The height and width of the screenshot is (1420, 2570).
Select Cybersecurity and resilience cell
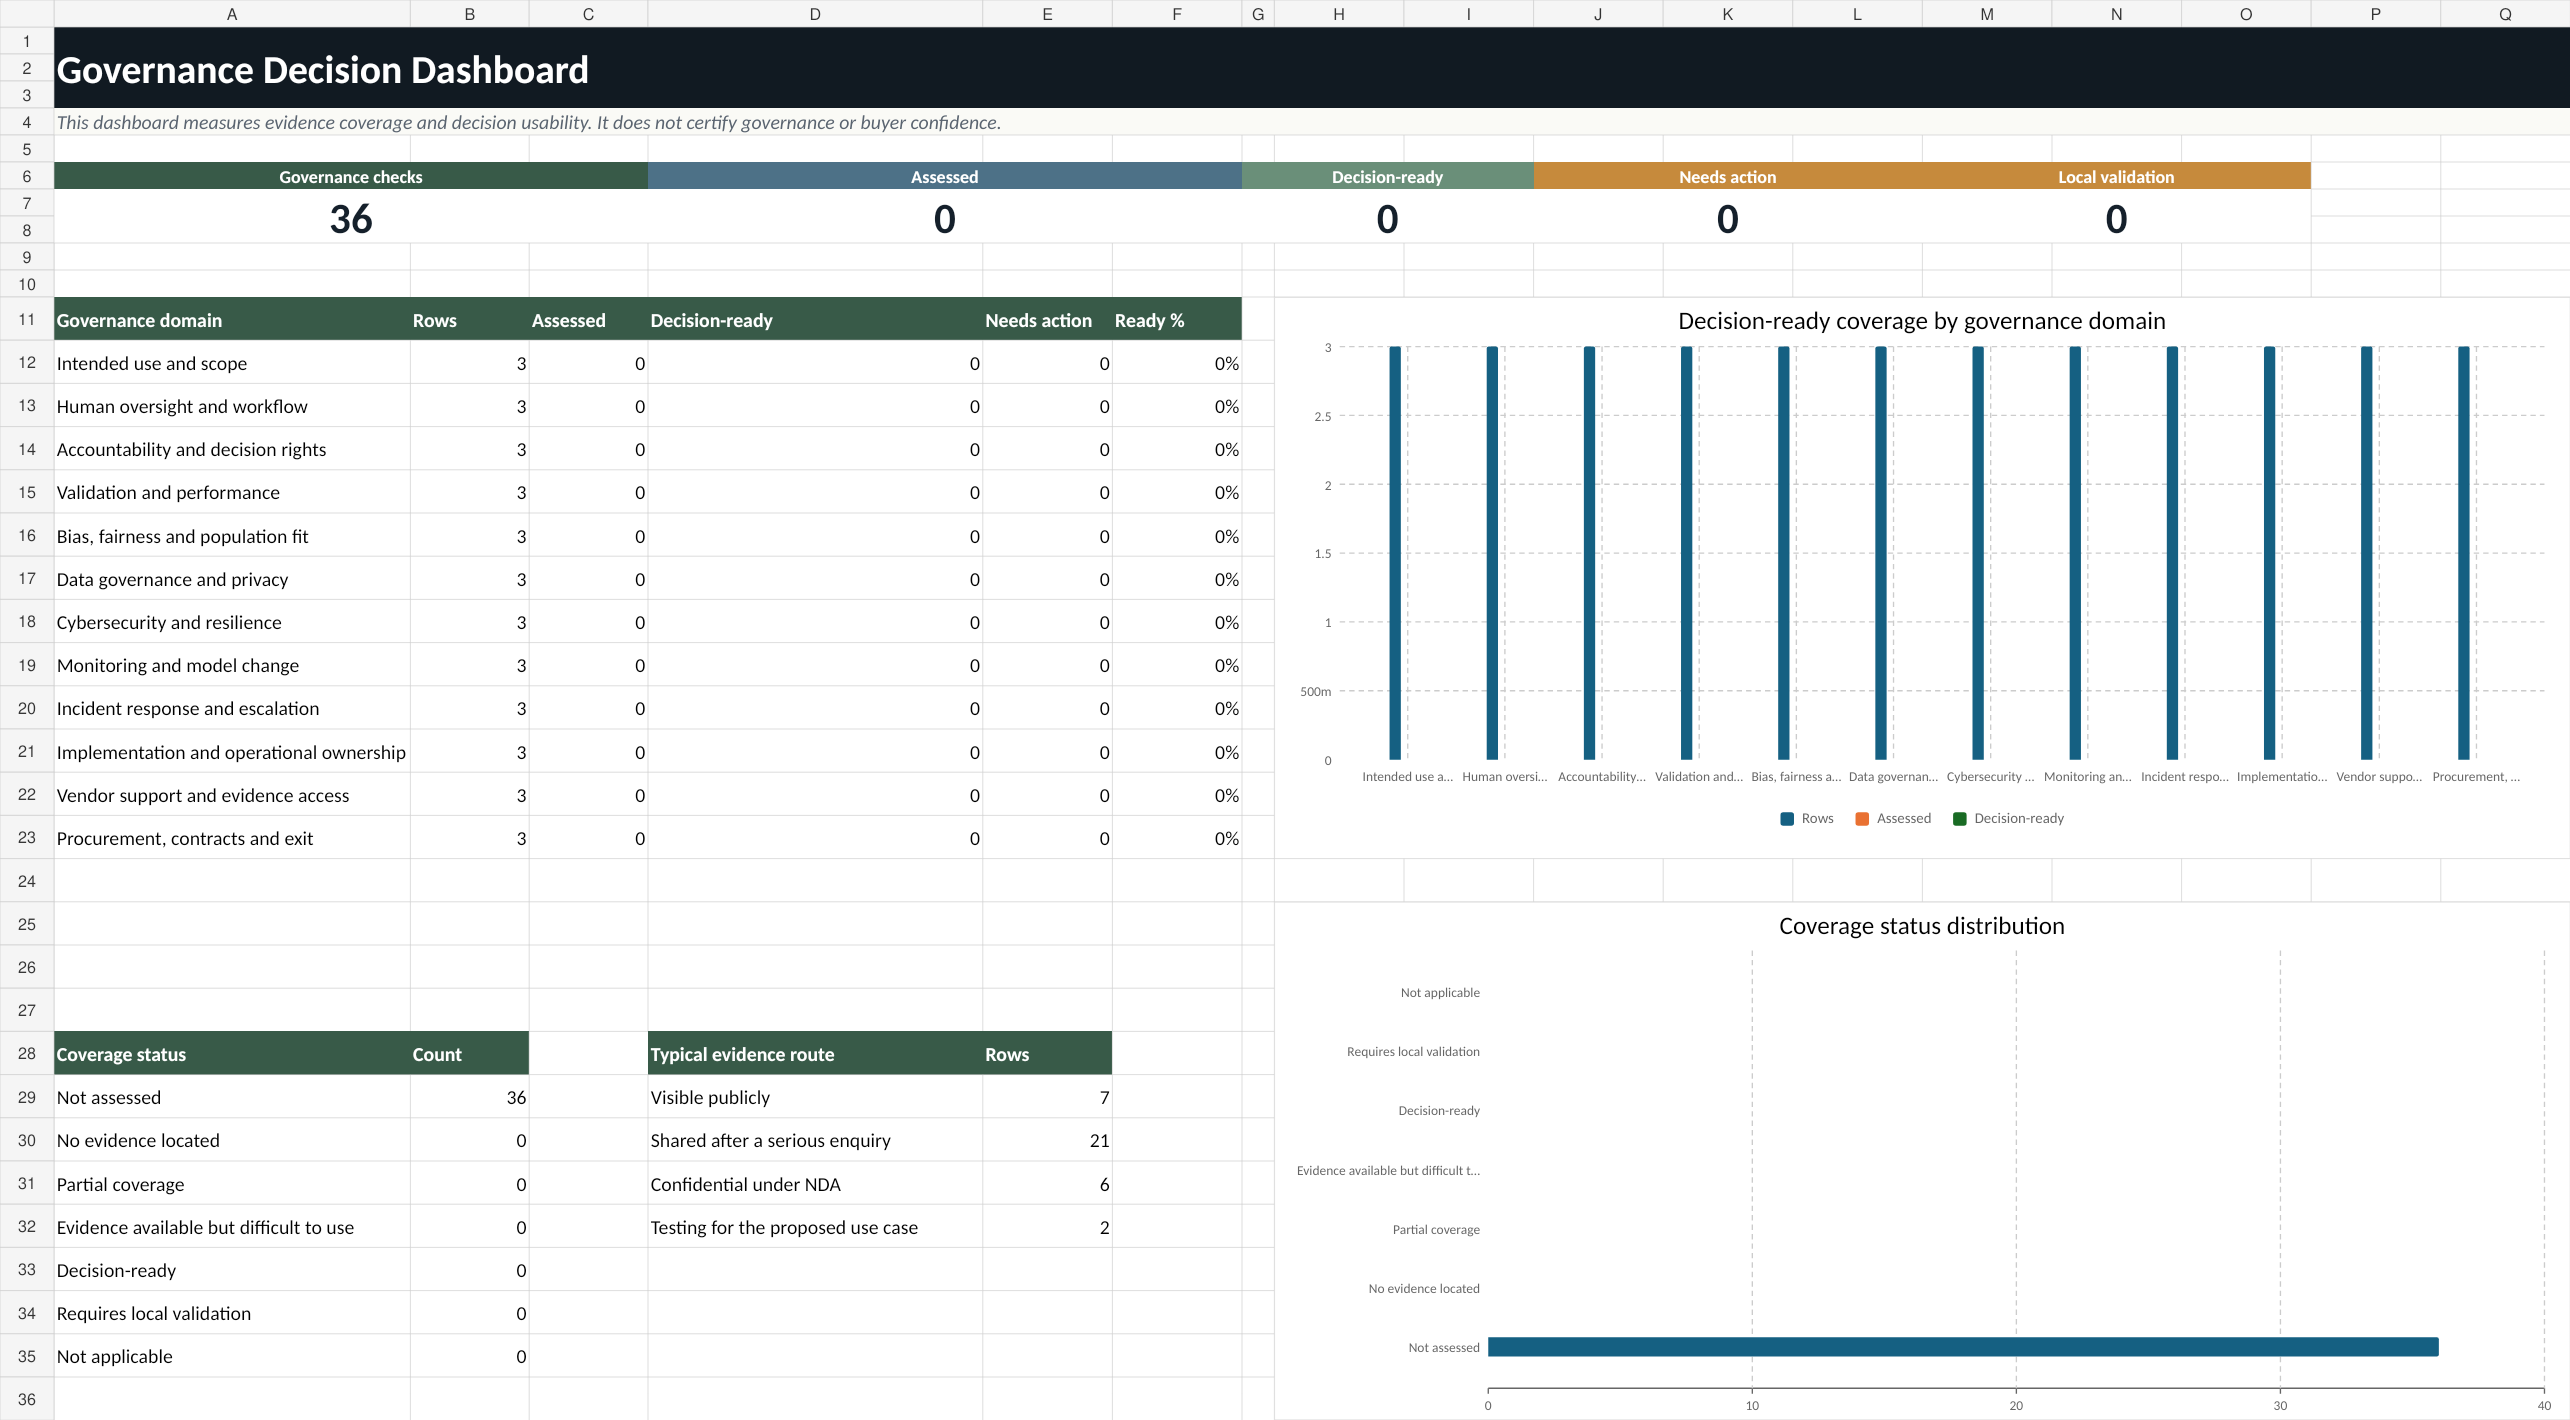tap(232, 622)
